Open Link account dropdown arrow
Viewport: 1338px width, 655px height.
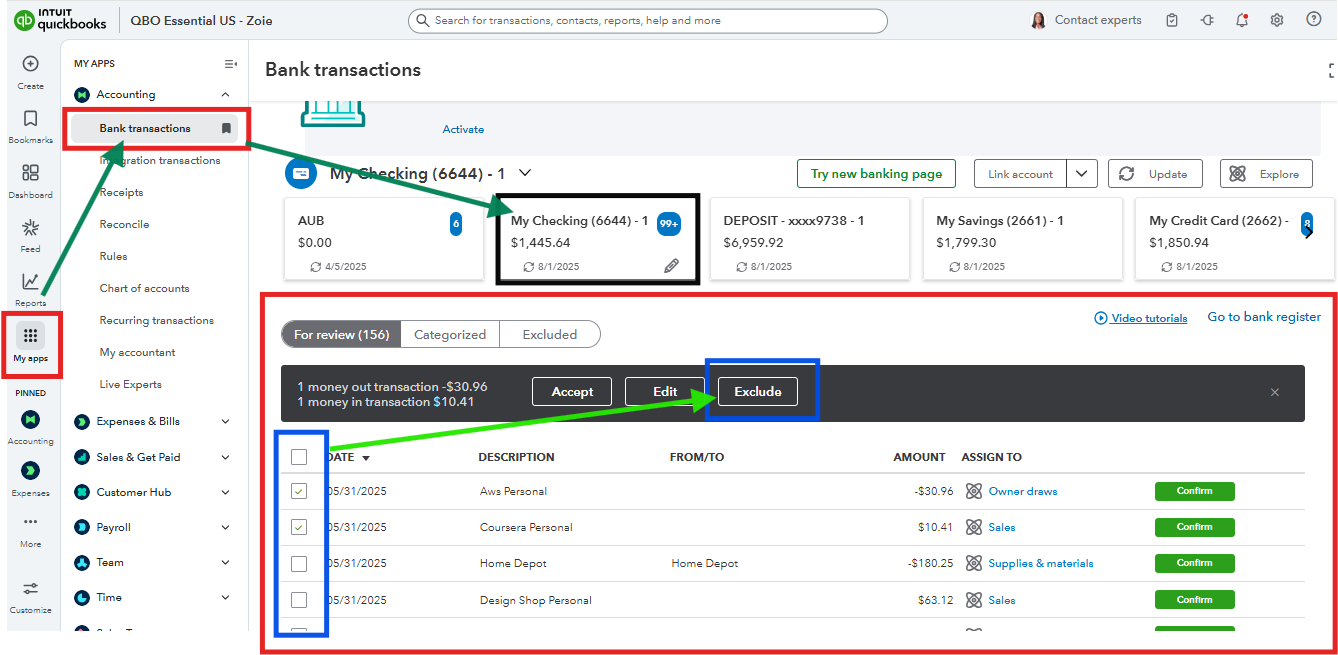pyautogui.click(x=1082, y=174)
